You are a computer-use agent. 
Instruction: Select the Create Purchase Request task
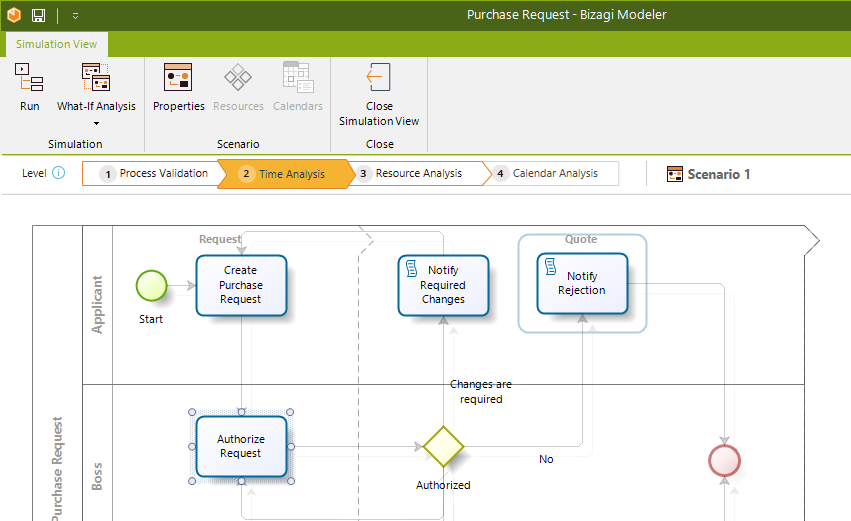(242, 285)
